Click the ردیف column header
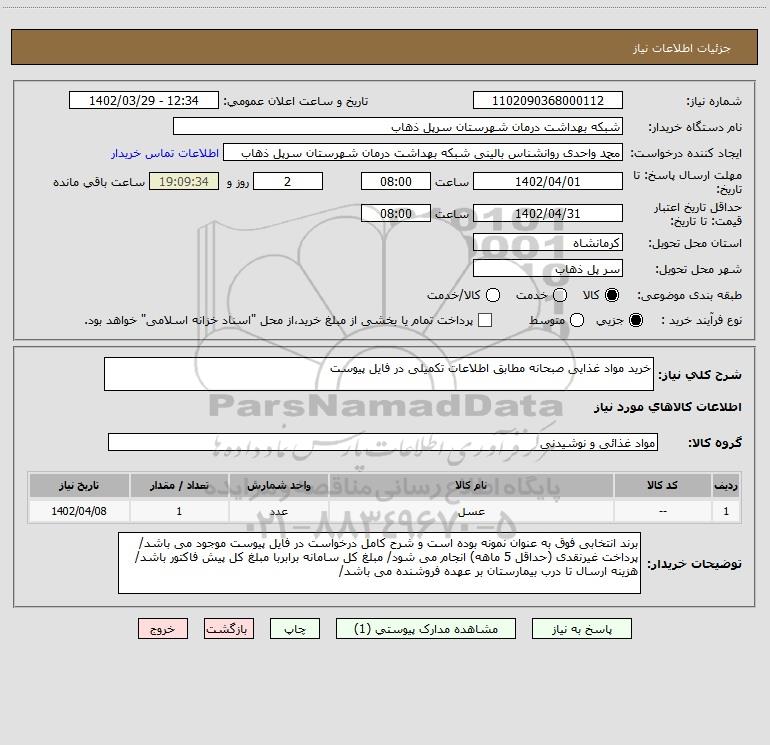Image resolution: width=770 pixels, height=745 pixels. coord(726,485)
